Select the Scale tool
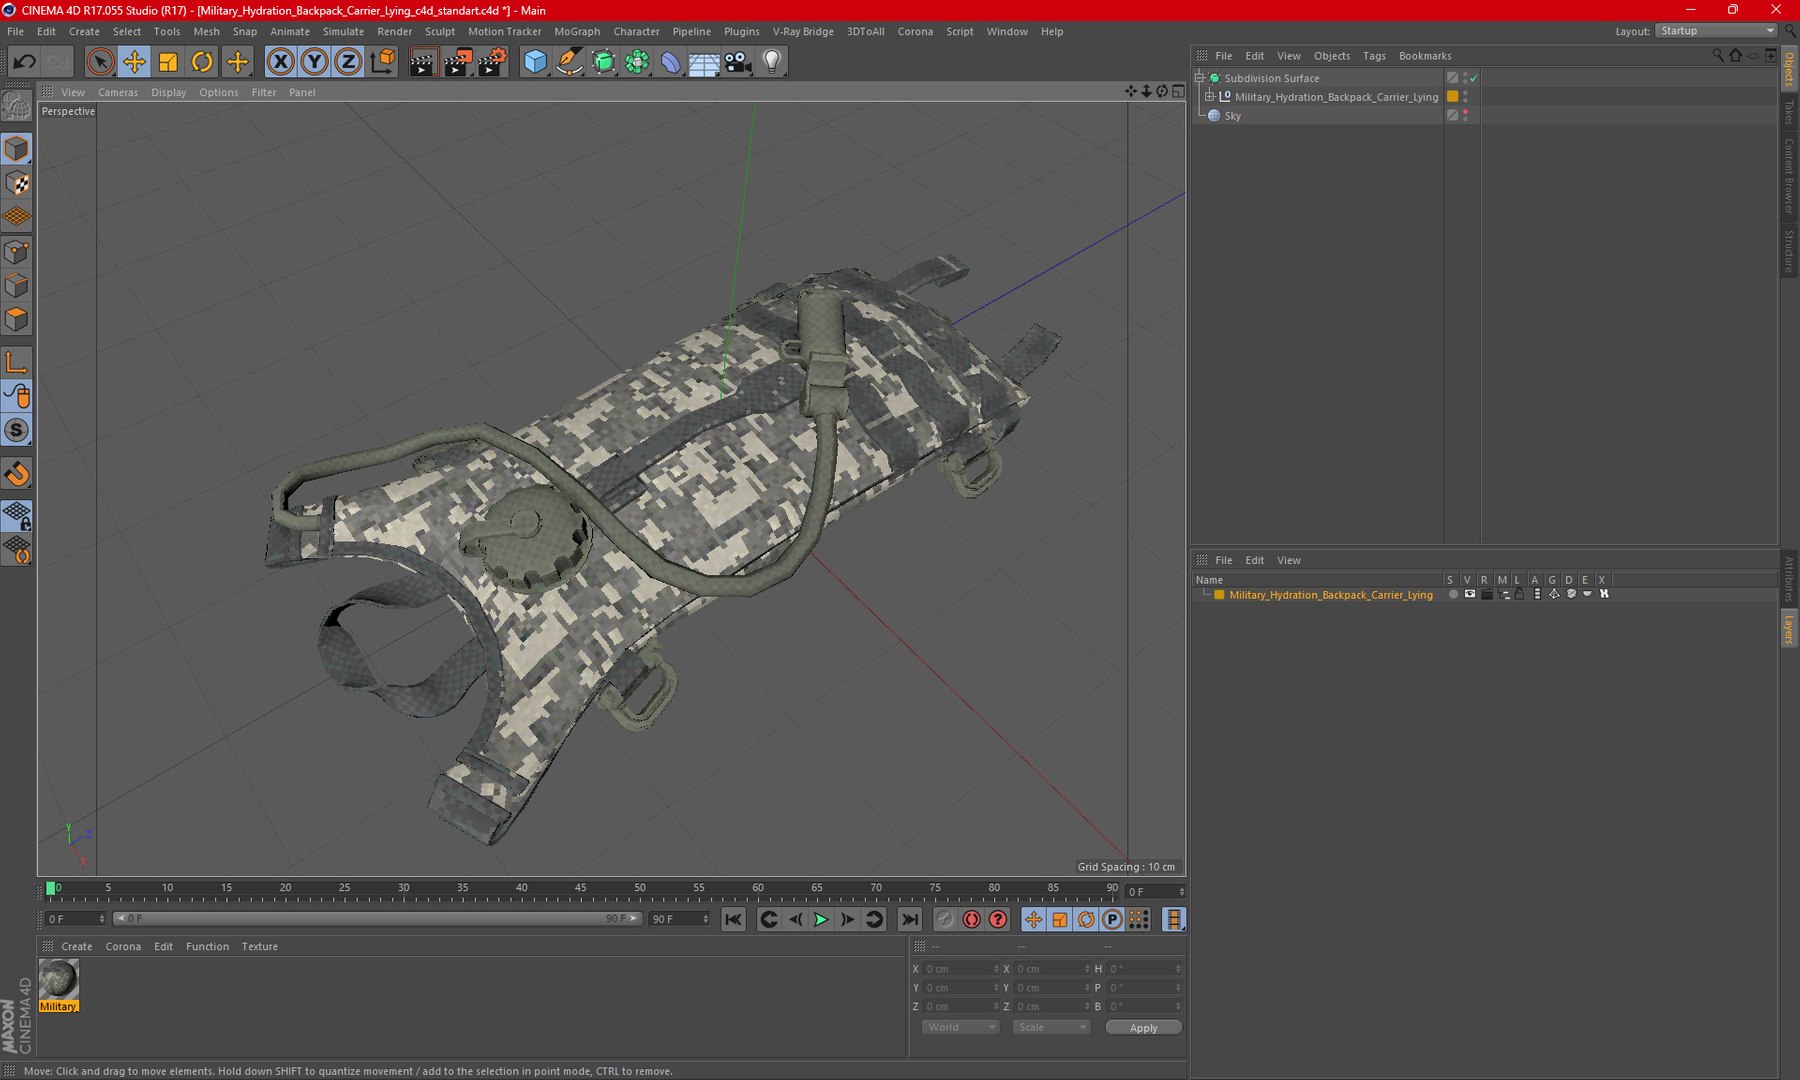 [x=168, y=62]
